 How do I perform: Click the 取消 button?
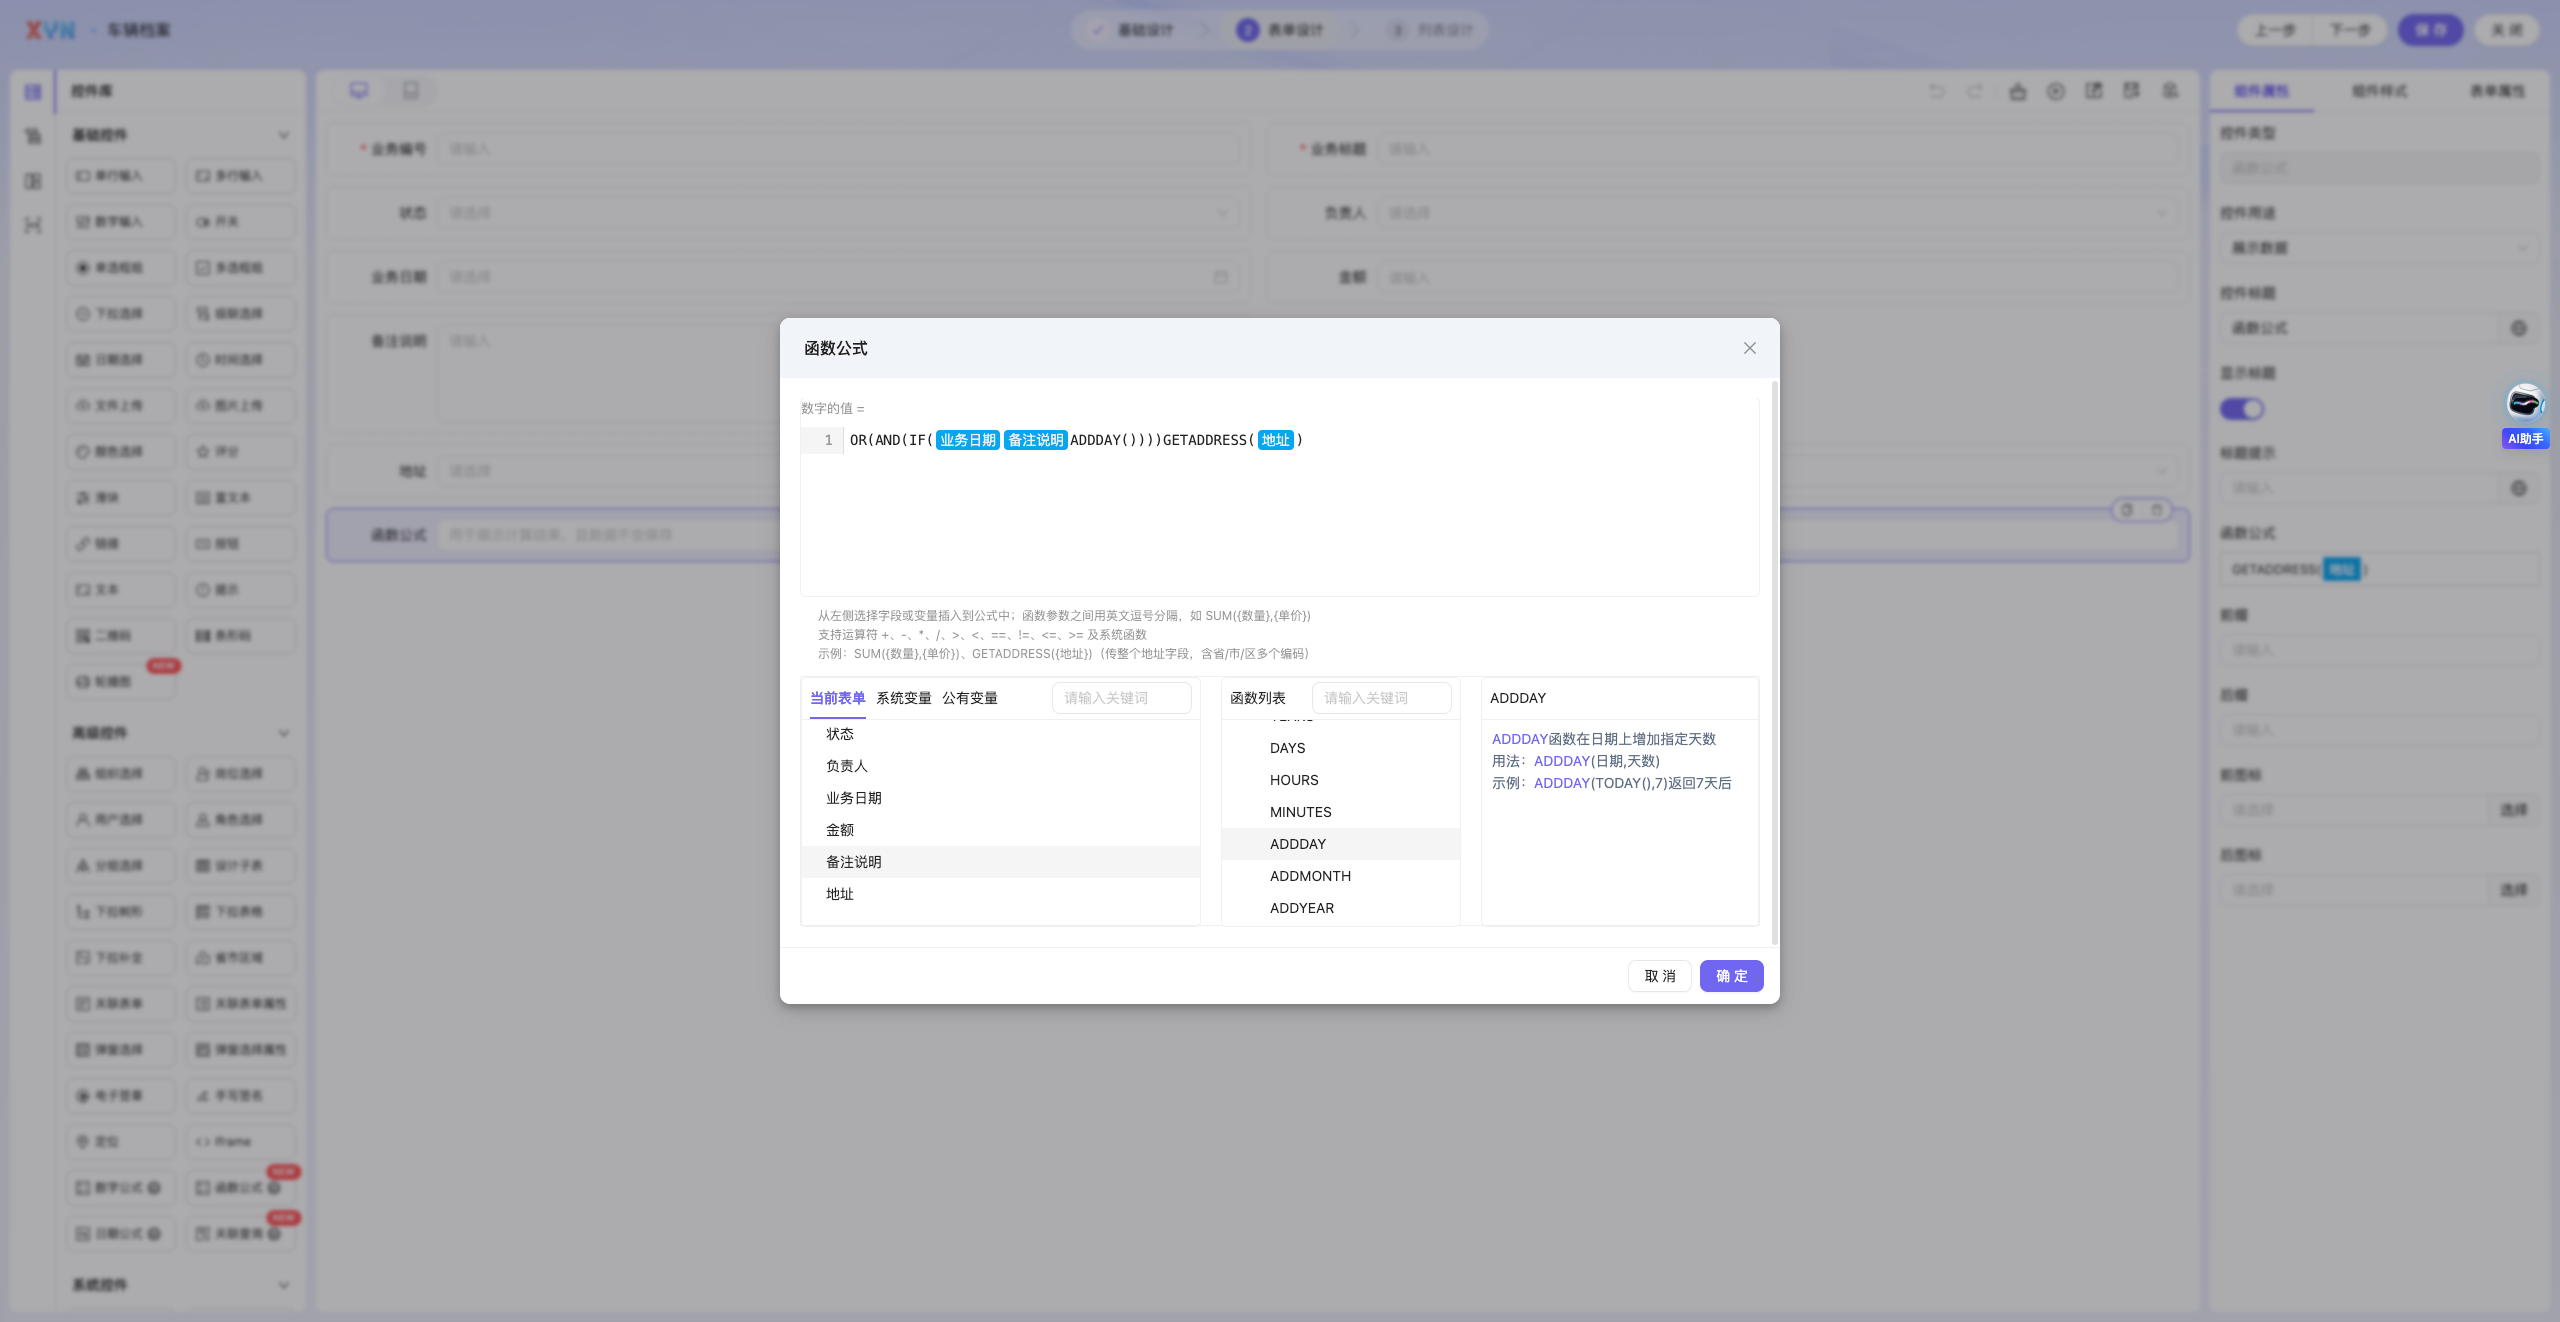[x=1660, y=976]
